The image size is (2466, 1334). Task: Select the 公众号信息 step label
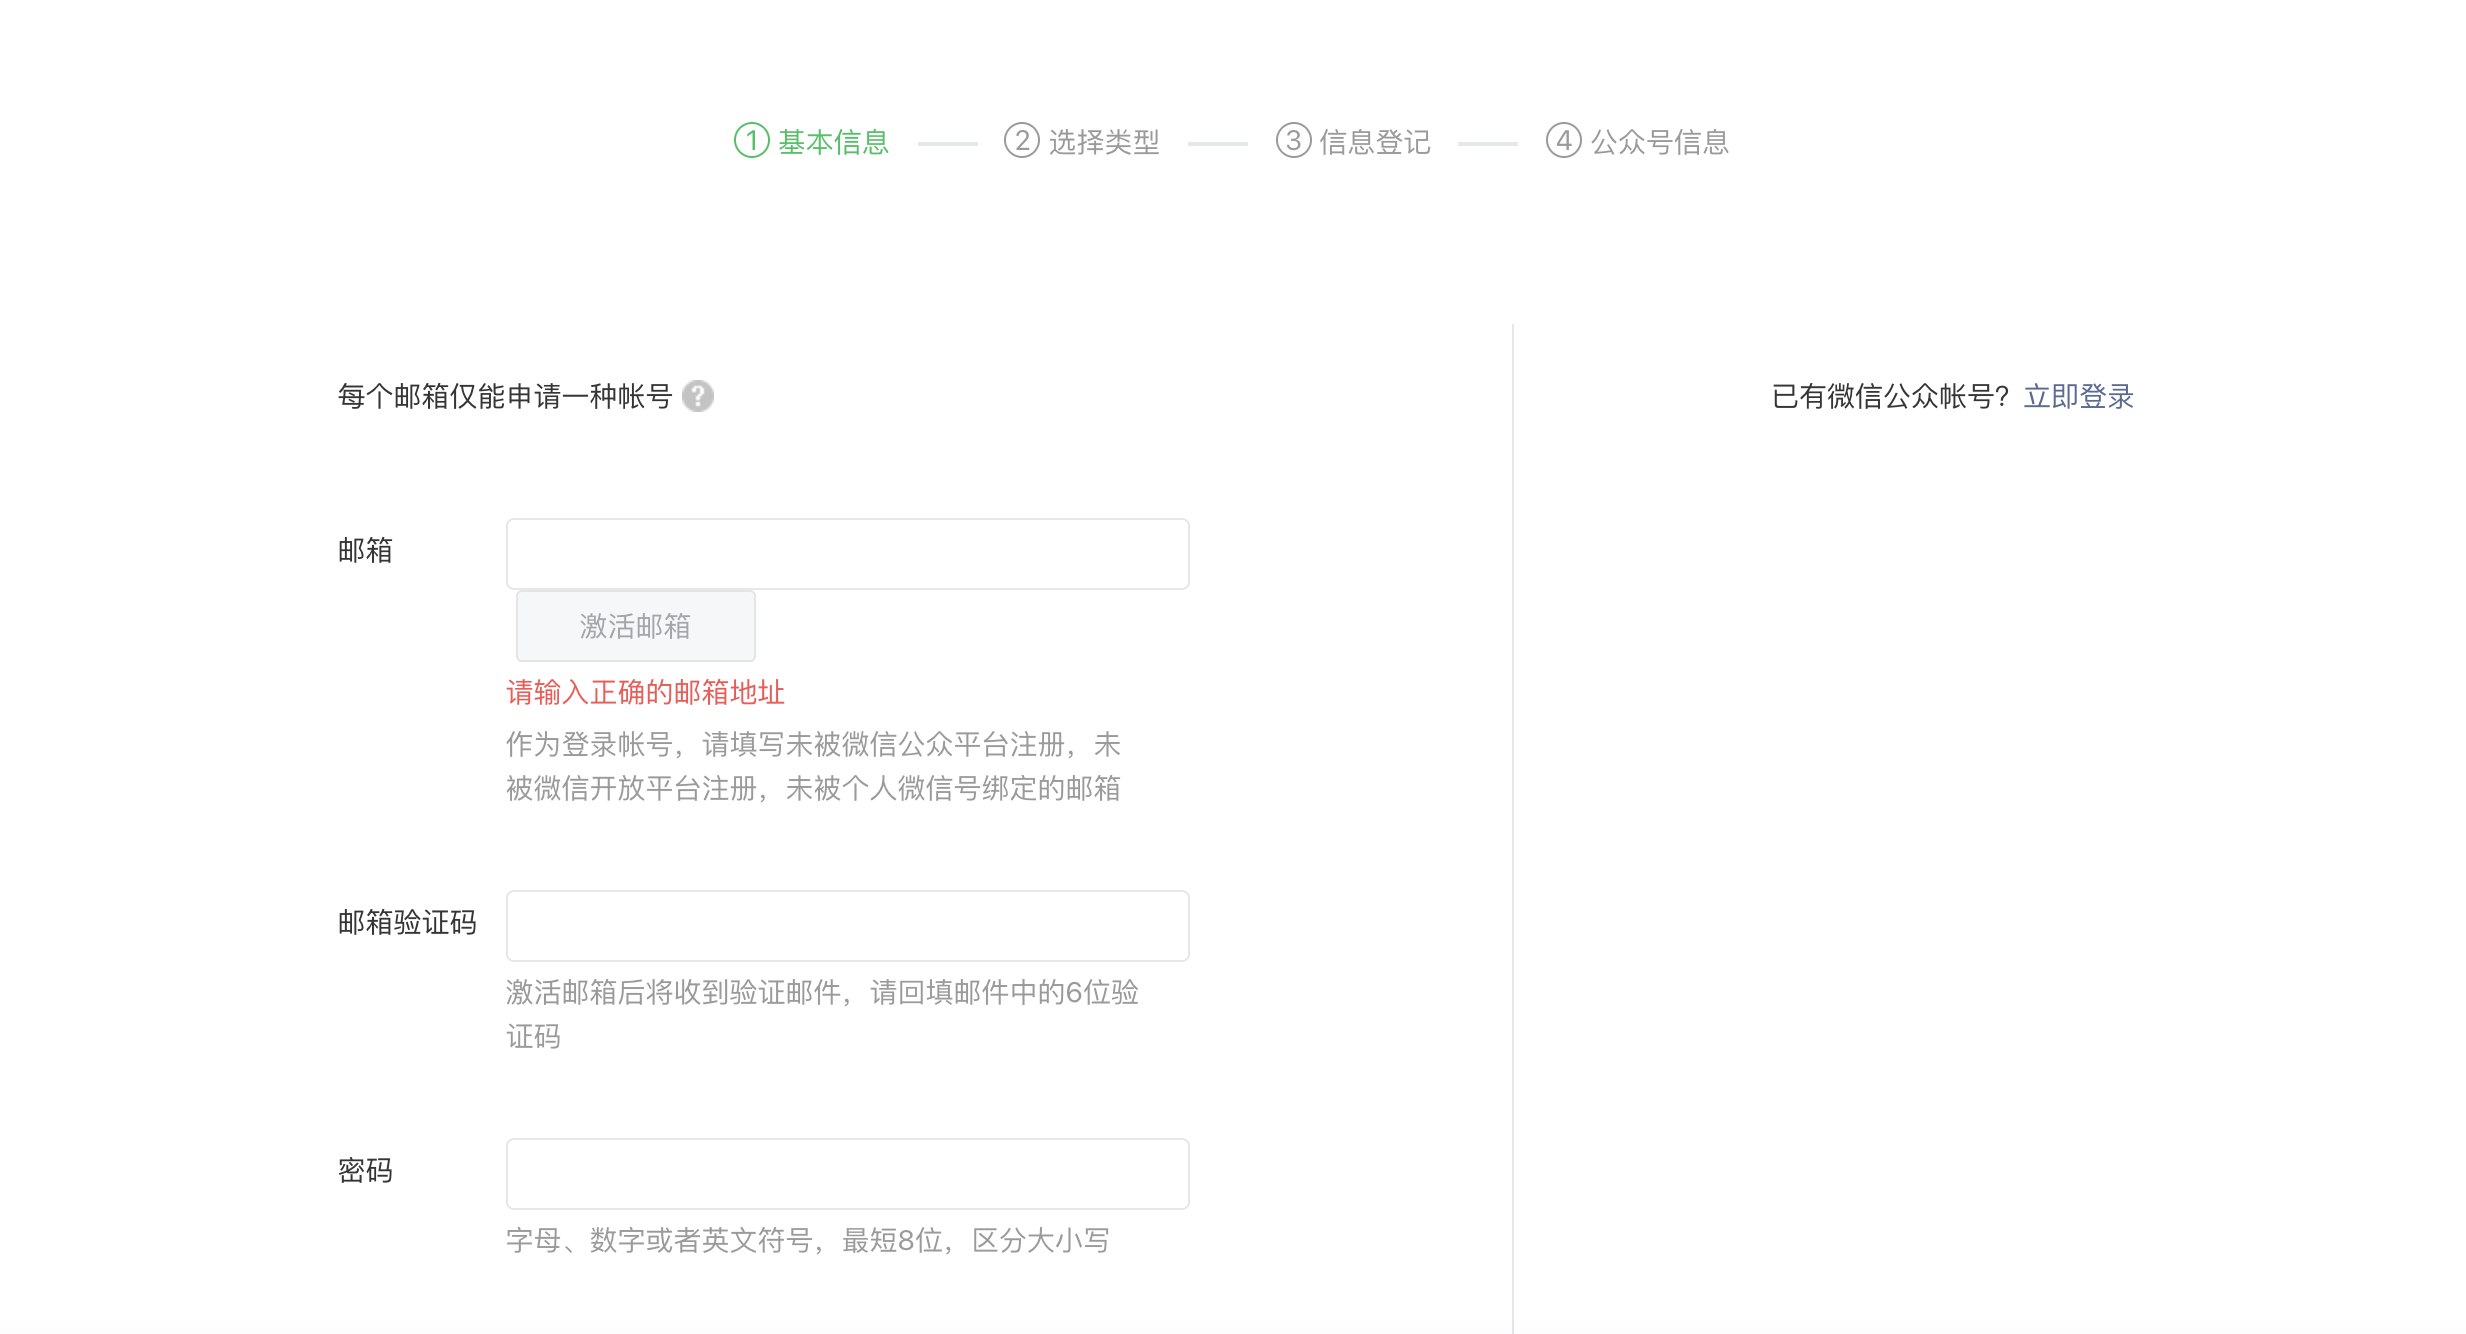[1659, 142]
